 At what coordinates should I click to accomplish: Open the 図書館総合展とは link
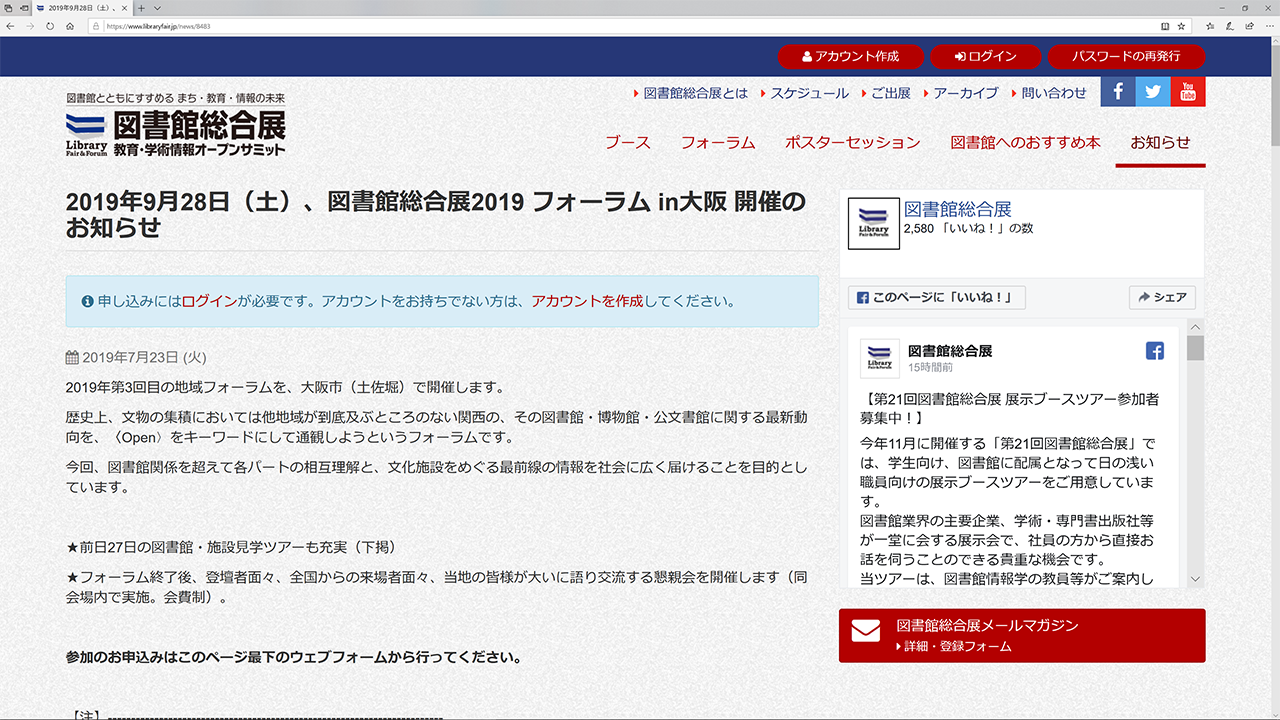696,93
